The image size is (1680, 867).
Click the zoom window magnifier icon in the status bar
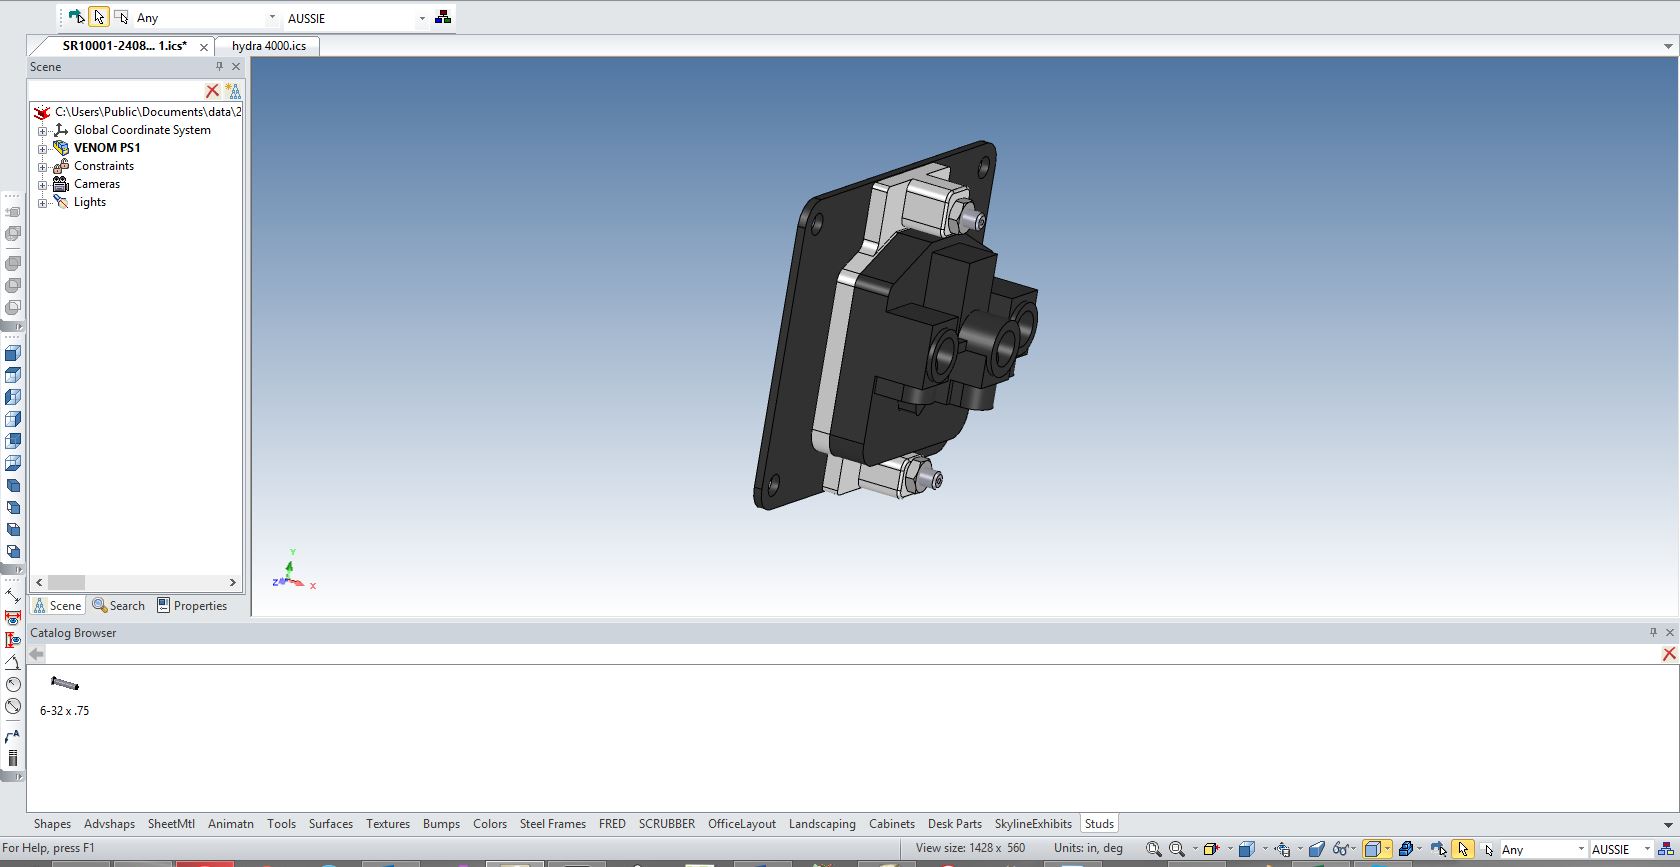[x=1153, y=849]
